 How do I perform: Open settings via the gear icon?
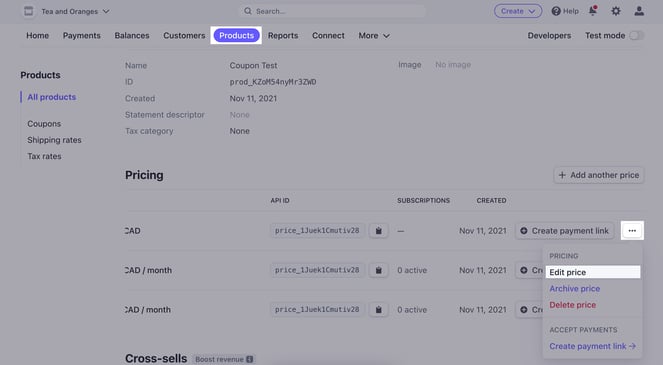pos(616,11)
